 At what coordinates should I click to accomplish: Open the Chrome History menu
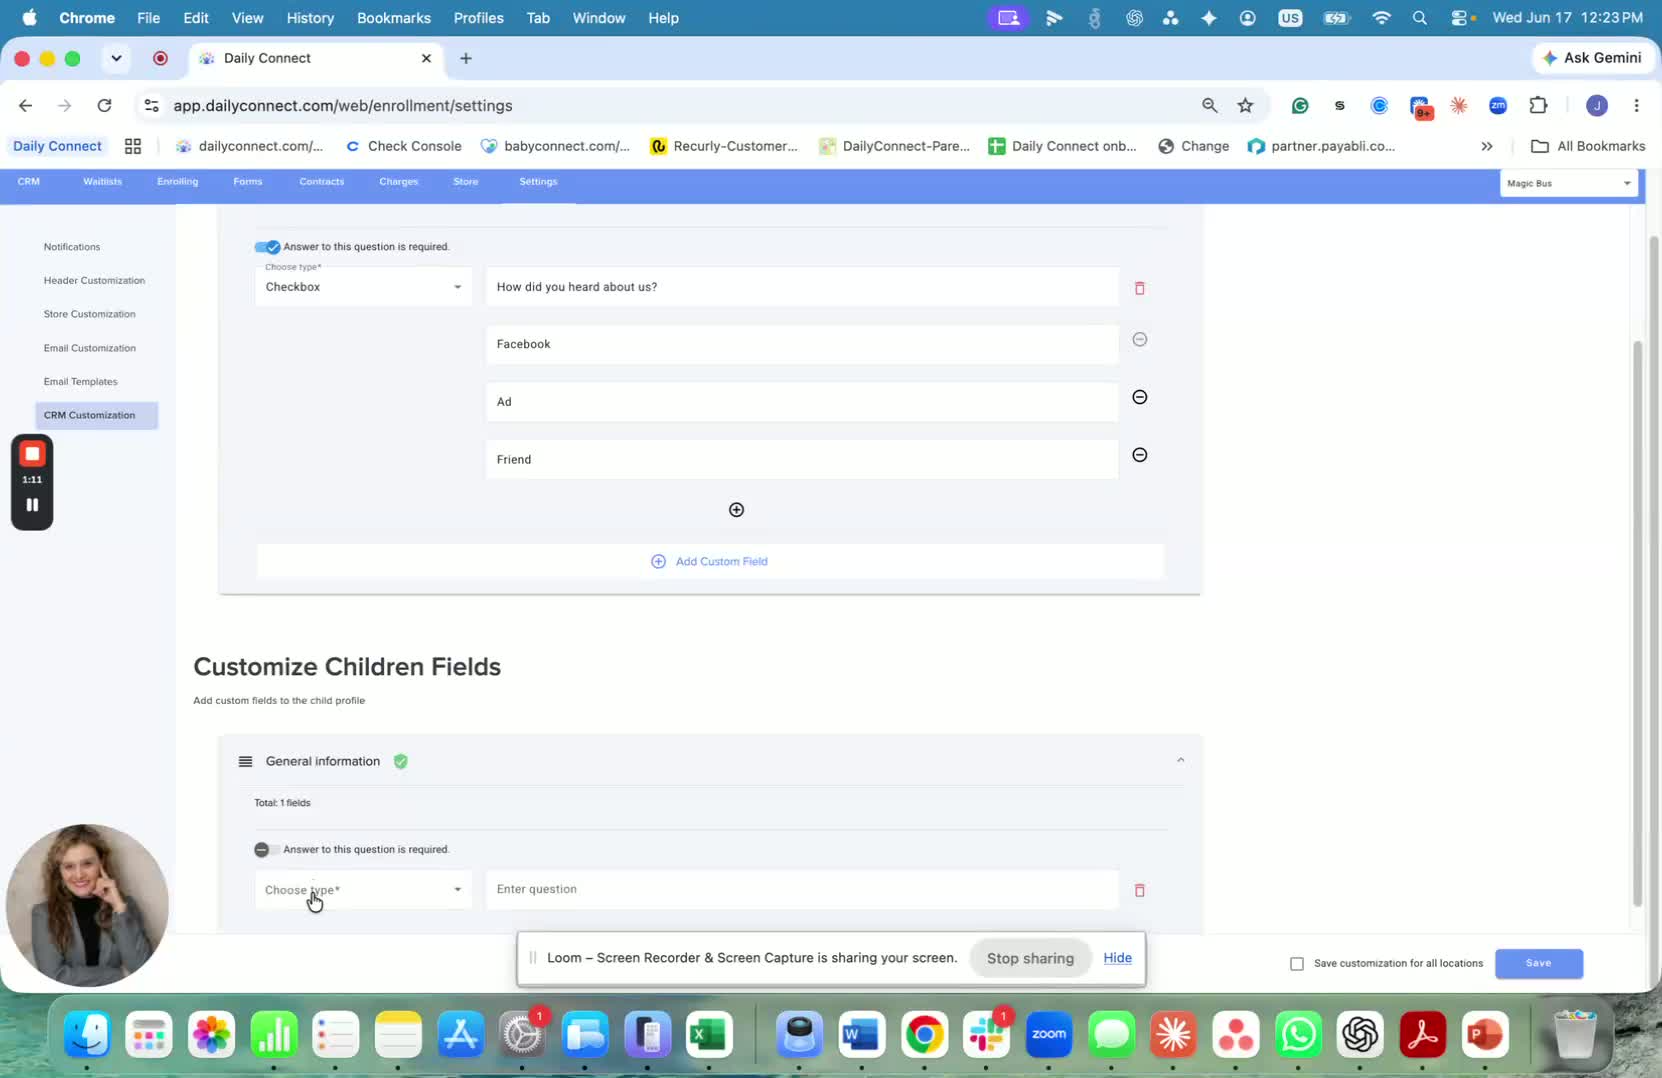tap(310, 18)
